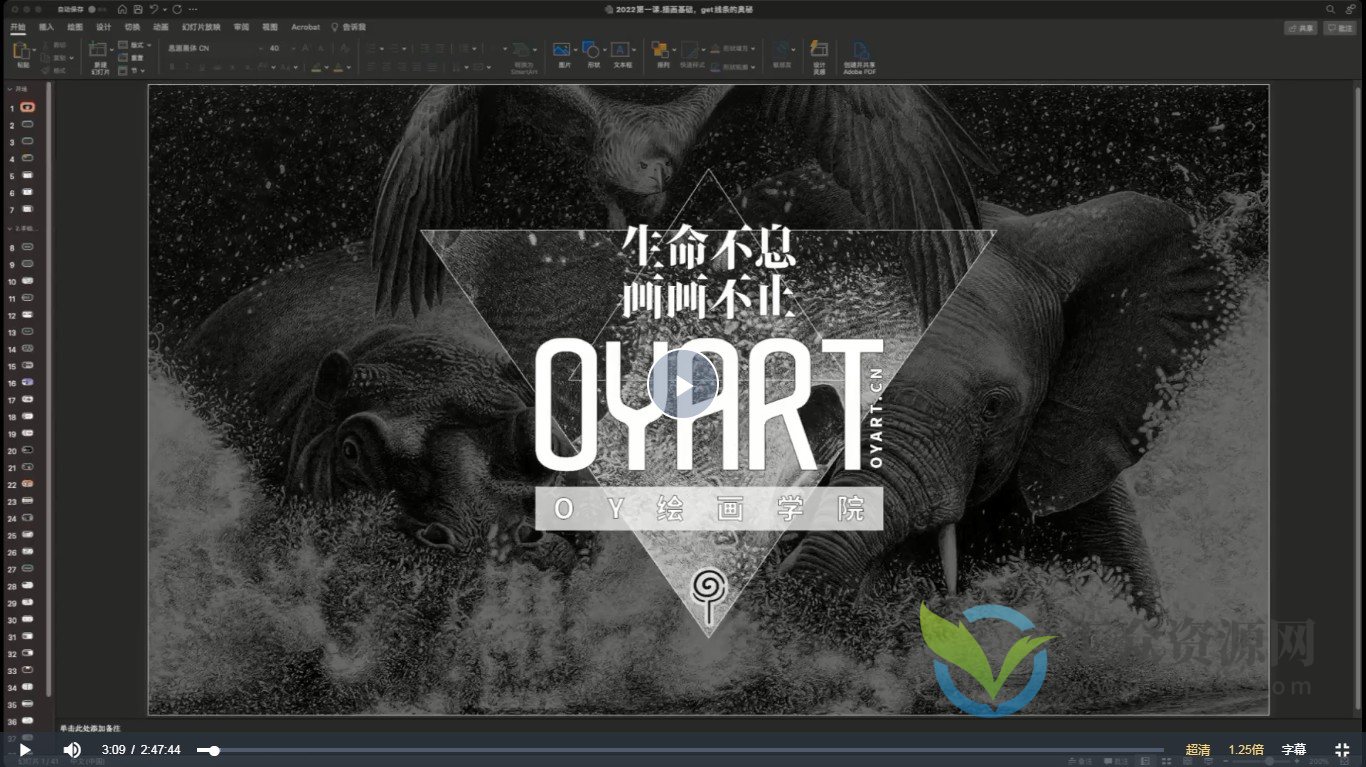1366x767 pixels.
Task: Insert a 图片 picture
Action: click(564, 54)
